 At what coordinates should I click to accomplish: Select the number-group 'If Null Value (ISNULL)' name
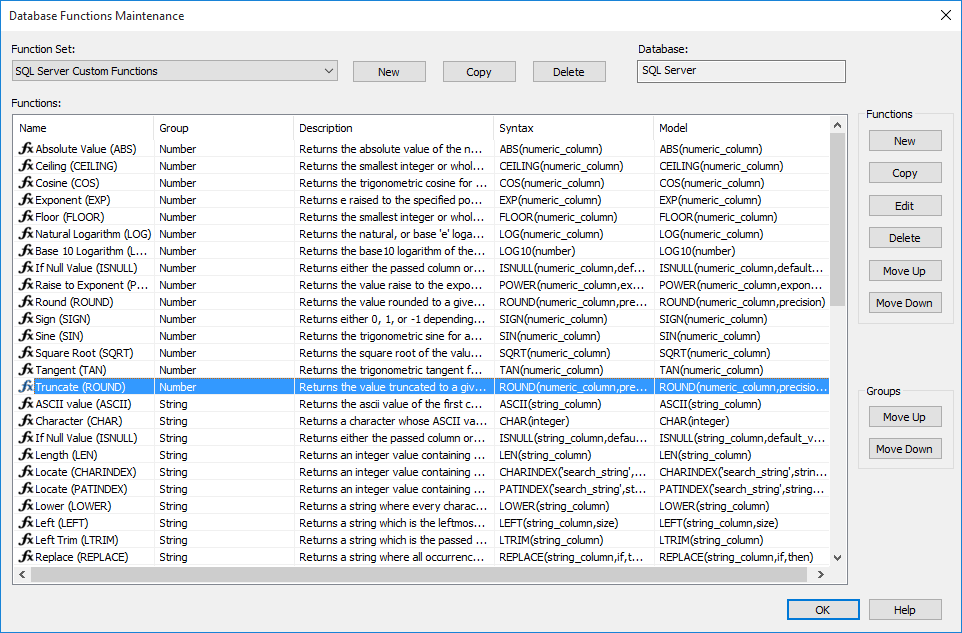point(86,268)
